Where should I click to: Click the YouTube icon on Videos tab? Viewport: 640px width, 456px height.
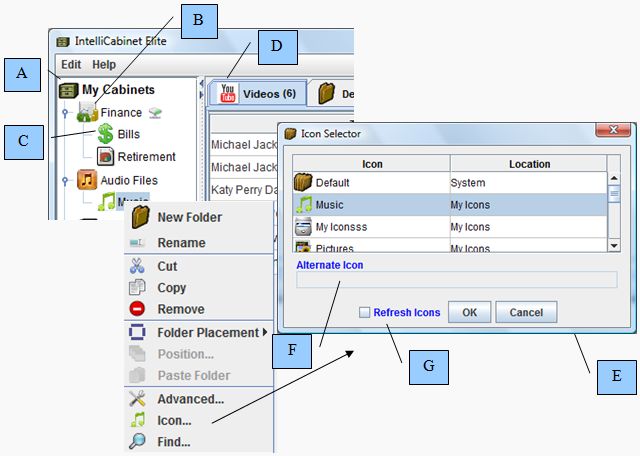[227, 93]
